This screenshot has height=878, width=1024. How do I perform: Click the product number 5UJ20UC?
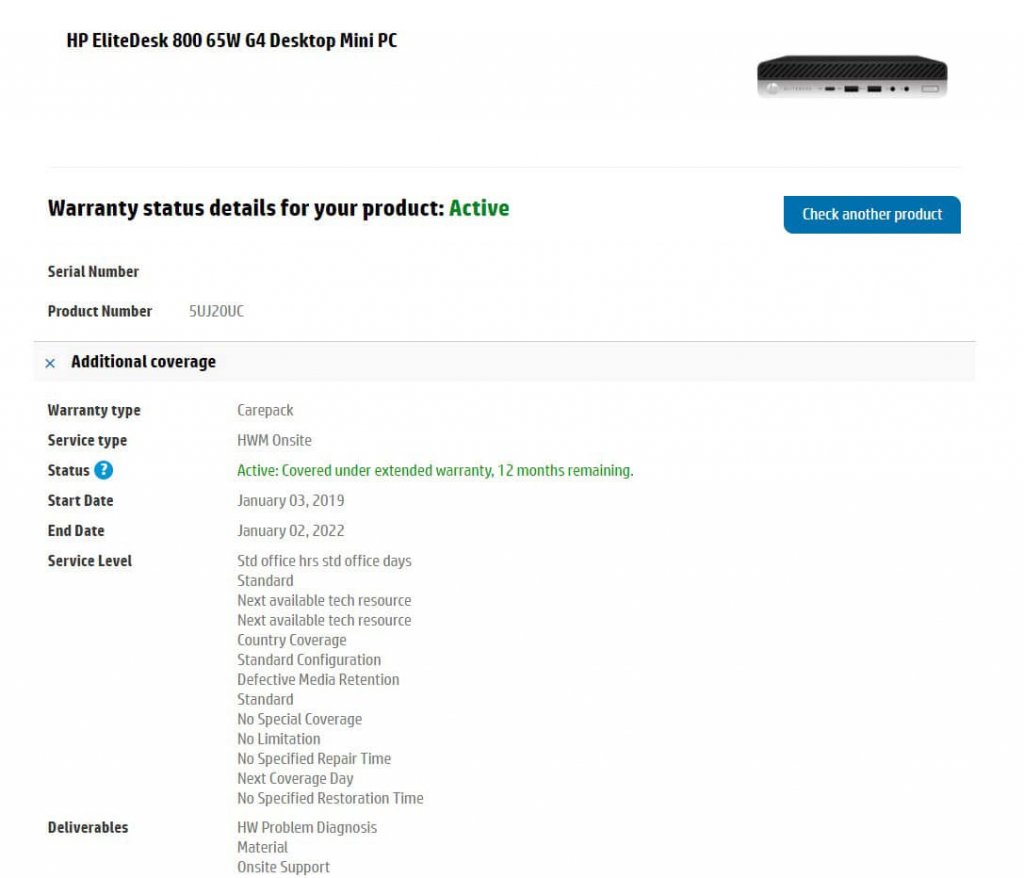pyautogui.click(x=216, y=311)
